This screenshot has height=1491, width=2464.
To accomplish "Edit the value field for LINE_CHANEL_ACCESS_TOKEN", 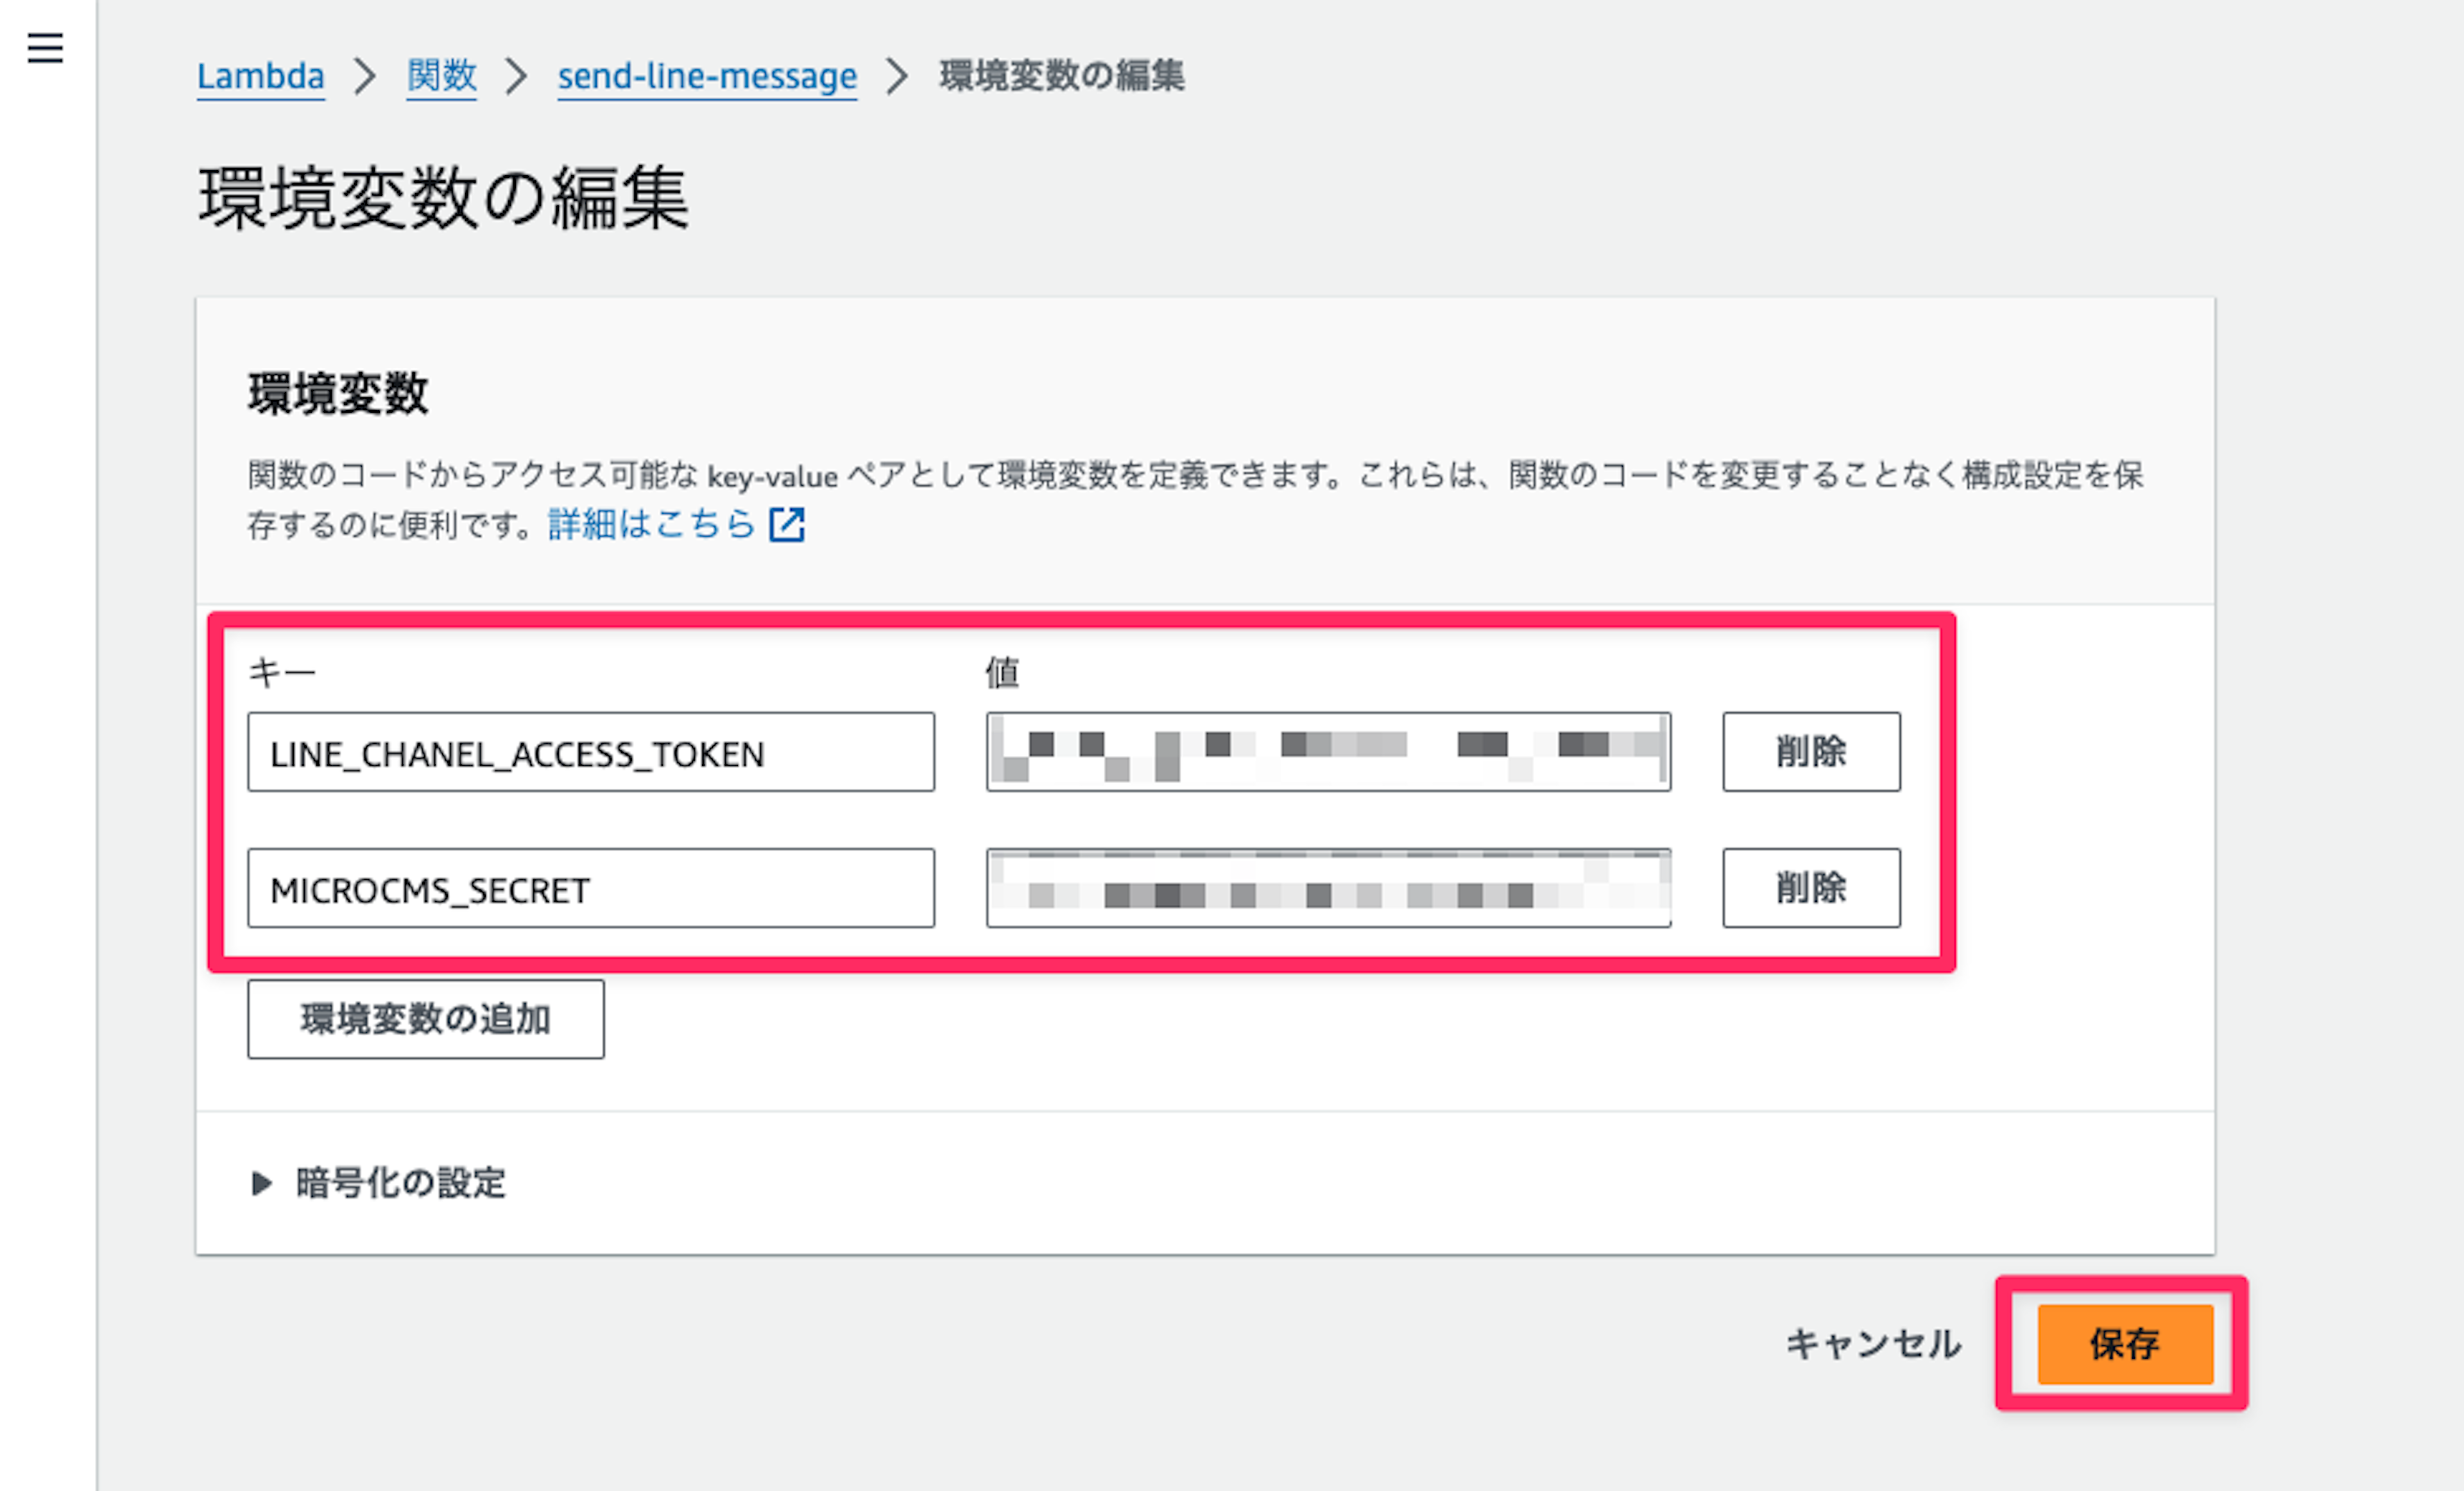I will click(1328, 752).
